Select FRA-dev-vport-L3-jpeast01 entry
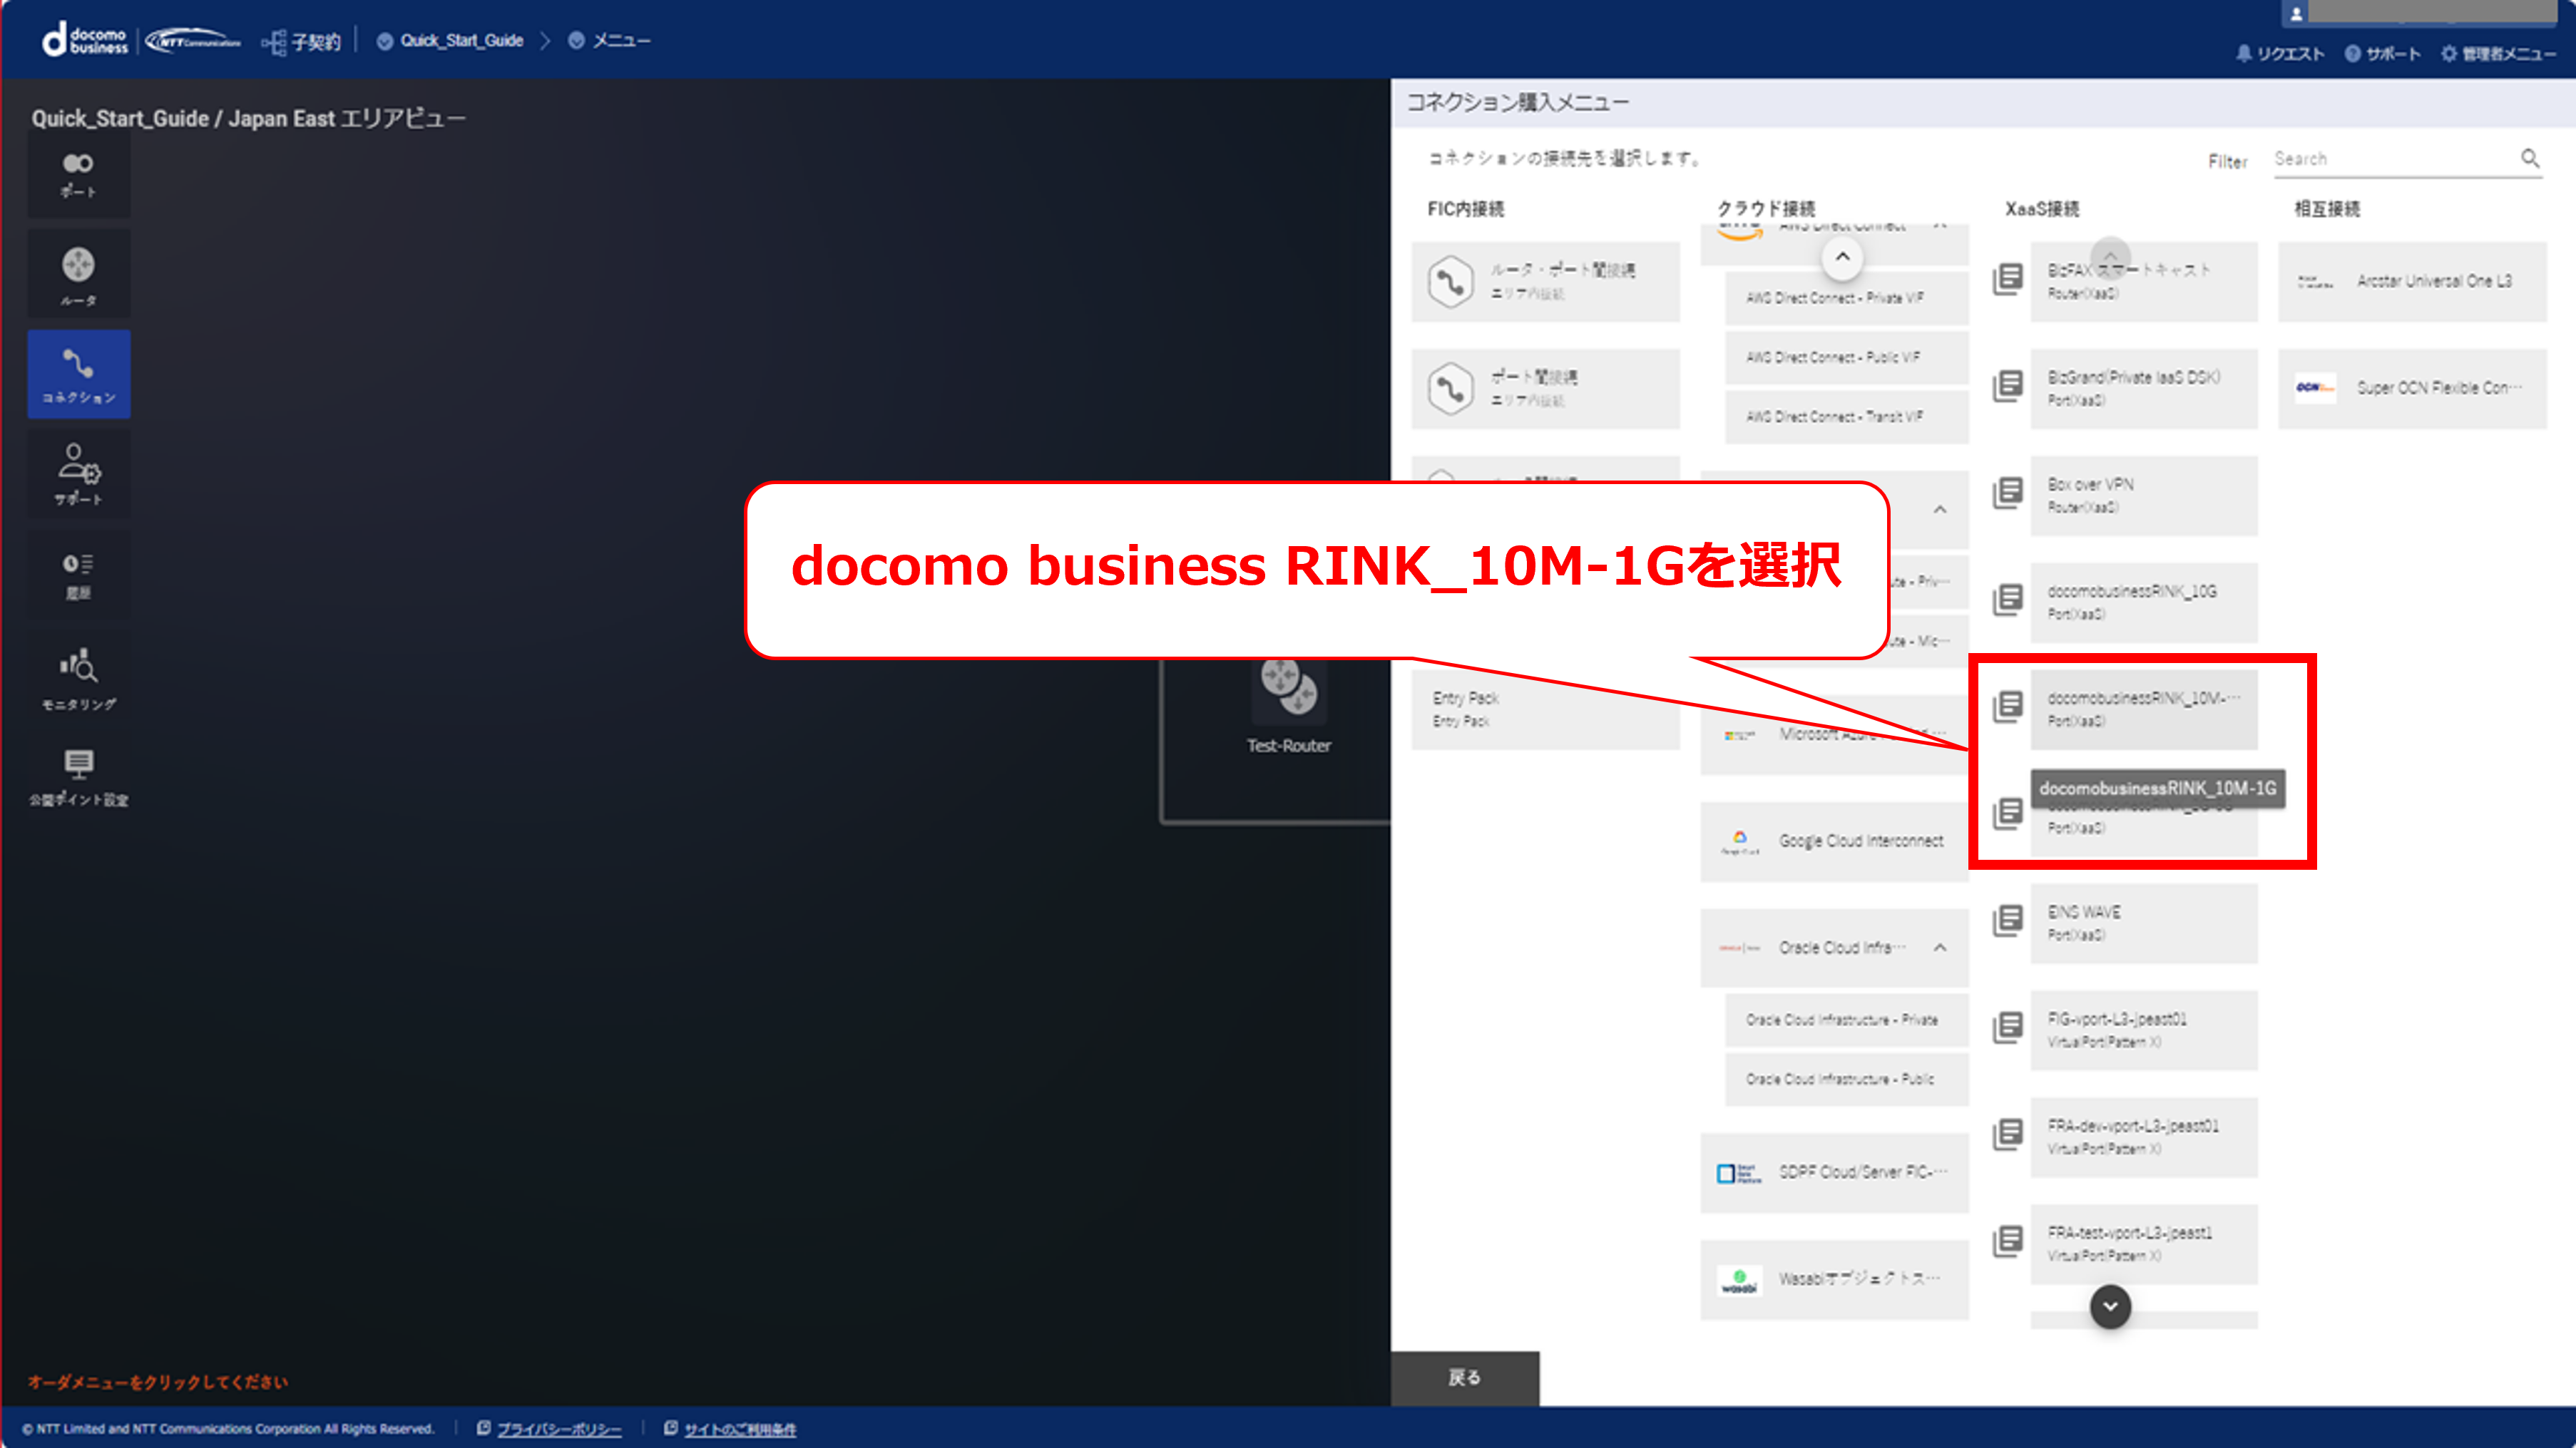The image size is (2576, 1448). [x=2144, y=1137]
